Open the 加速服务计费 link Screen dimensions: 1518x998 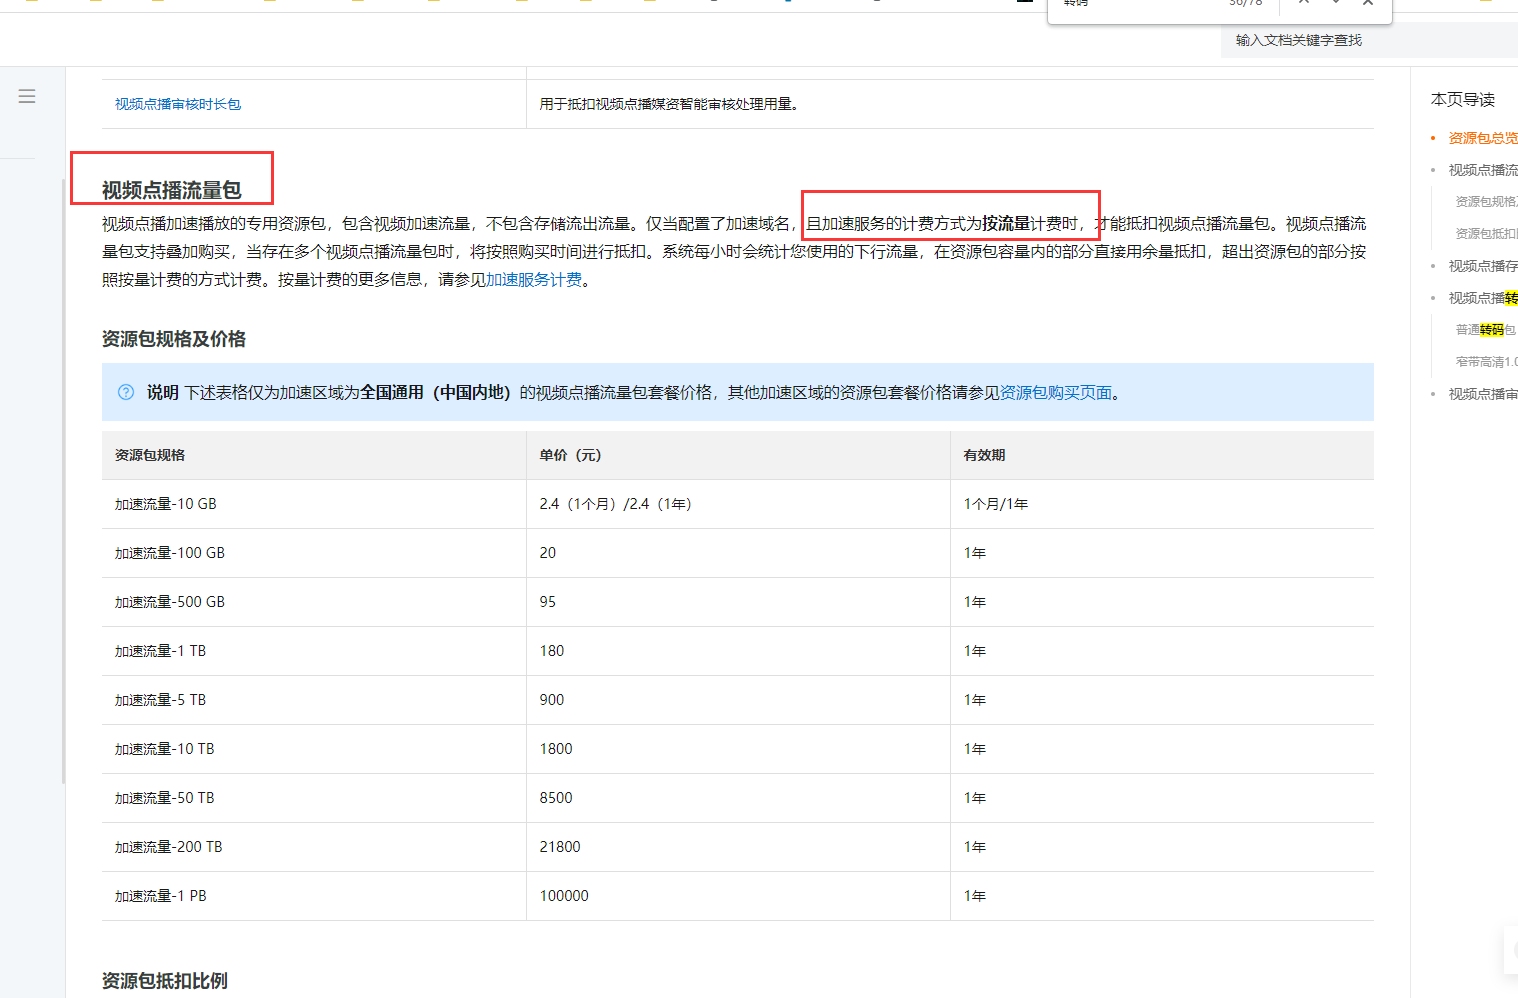click(534, 280)
